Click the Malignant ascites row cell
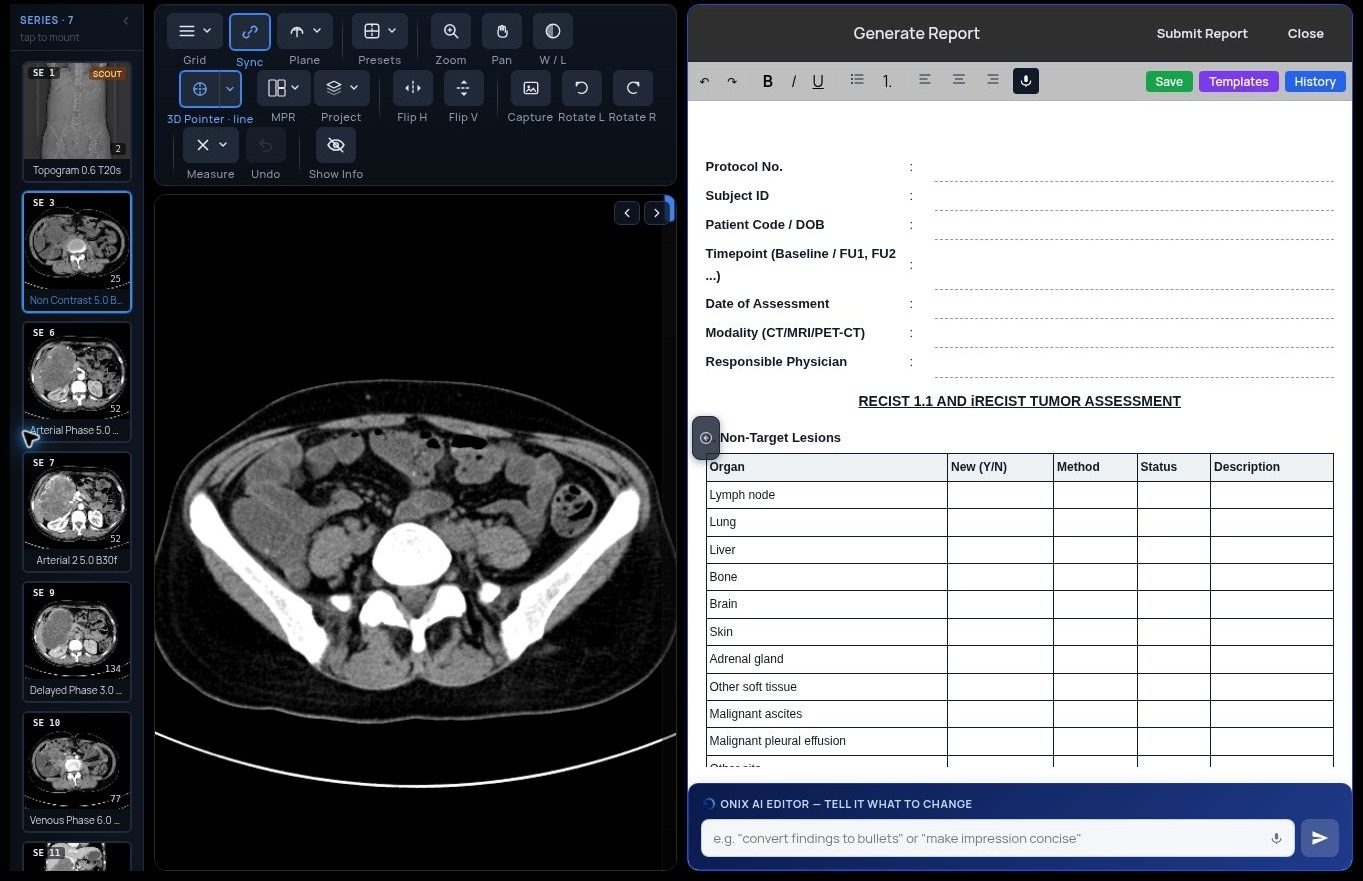Screen dimensions: 1363x881 827,714
